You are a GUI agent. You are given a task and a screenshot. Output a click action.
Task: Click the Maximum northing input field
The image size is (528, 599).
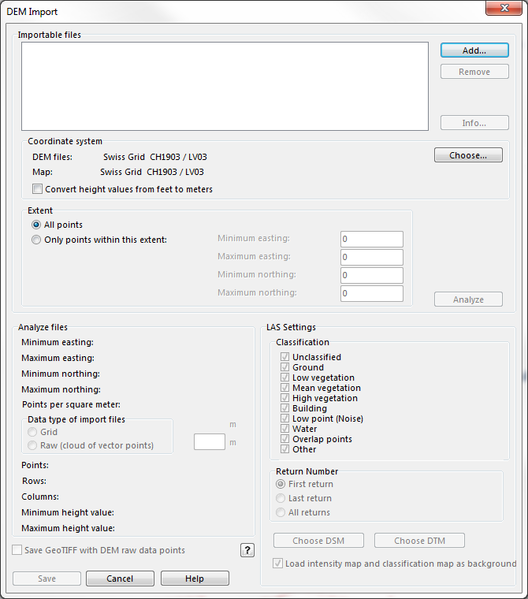(x=371, y=293)
